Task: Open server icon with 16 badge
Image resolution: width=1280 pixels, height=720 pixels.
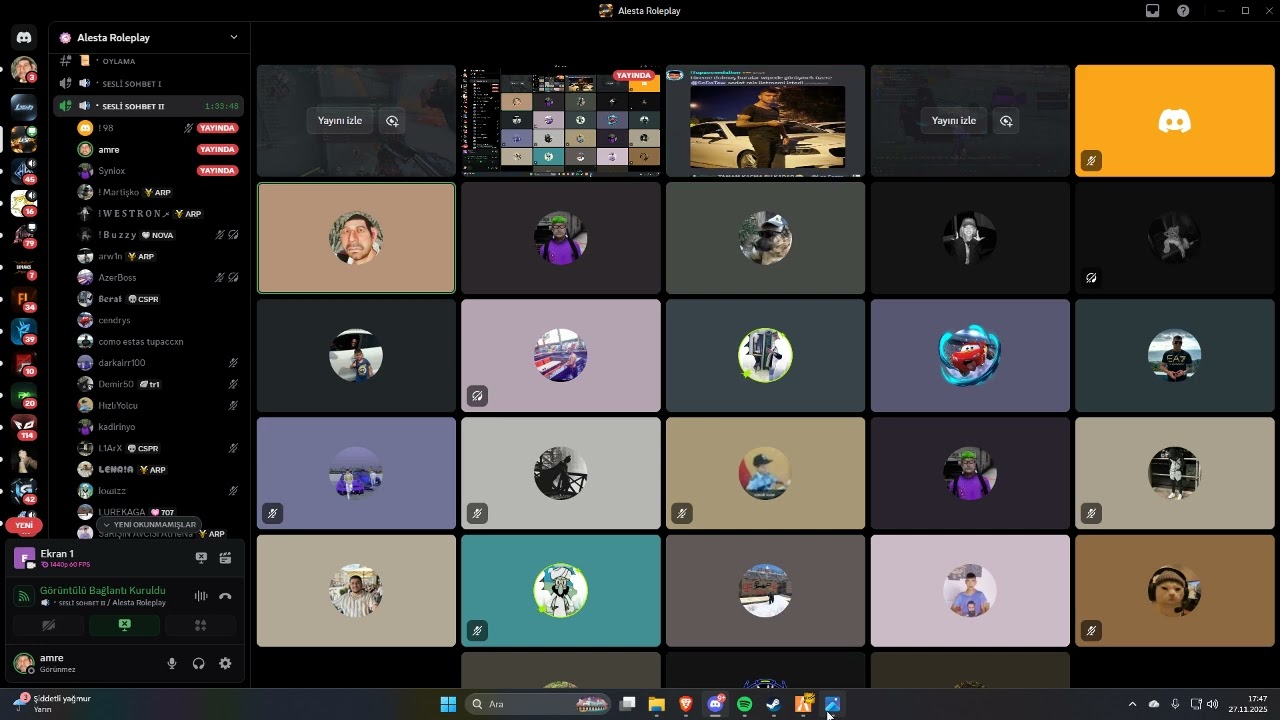Action: (x=24, y=204)
